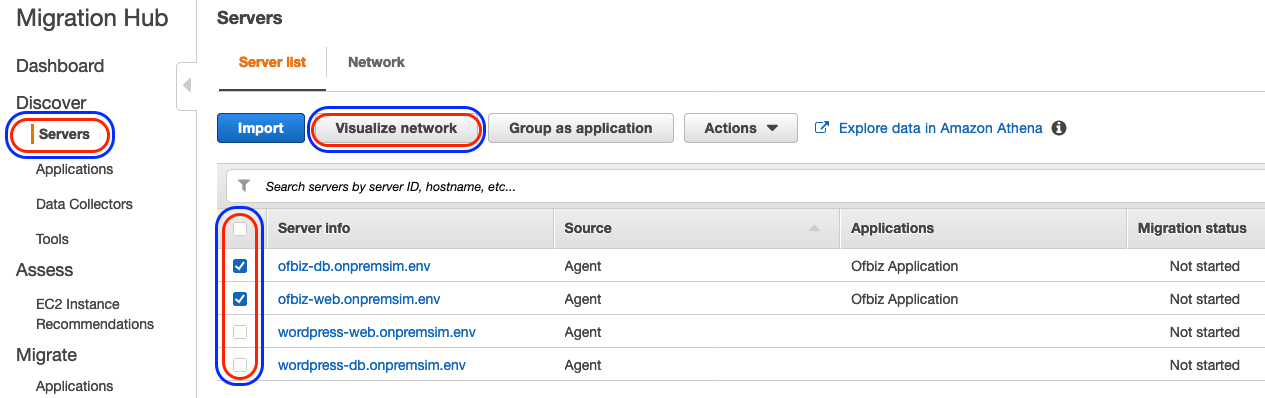Open the Actions dropdown menu
The height and width of the screenshot is (398, 1265).
[x=741, y=128]
